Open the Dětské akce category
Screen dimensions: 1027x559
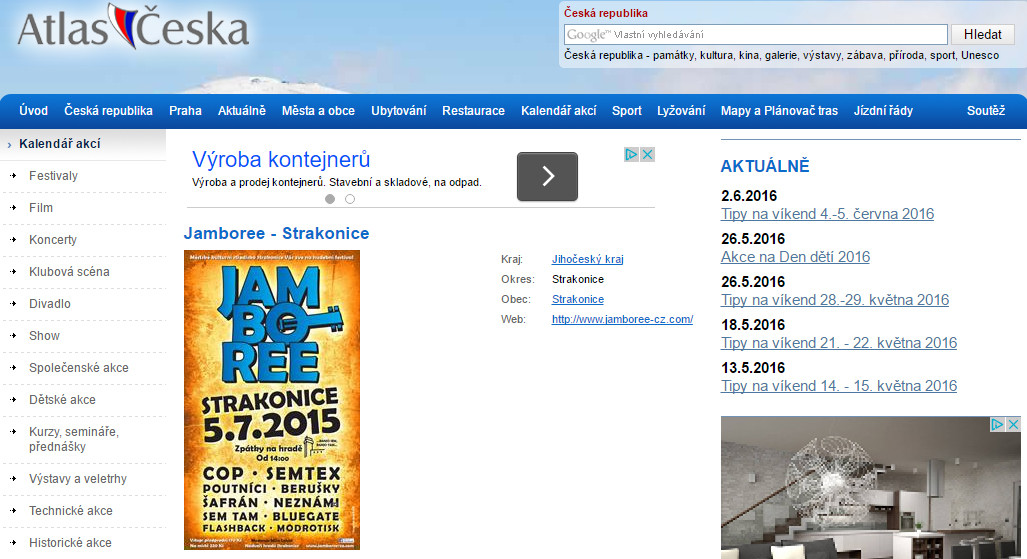(62, 400)
